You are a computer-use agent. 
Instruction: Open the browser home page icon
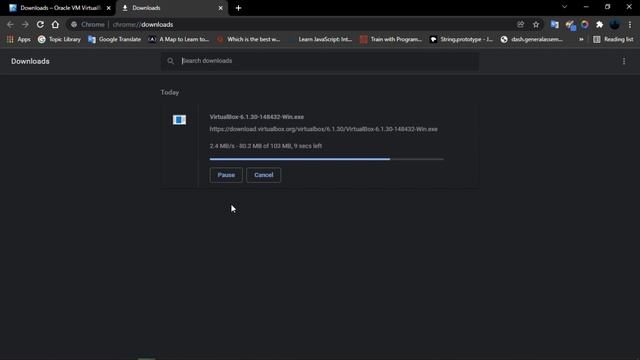pyautogui.click(x=55, y=24)
